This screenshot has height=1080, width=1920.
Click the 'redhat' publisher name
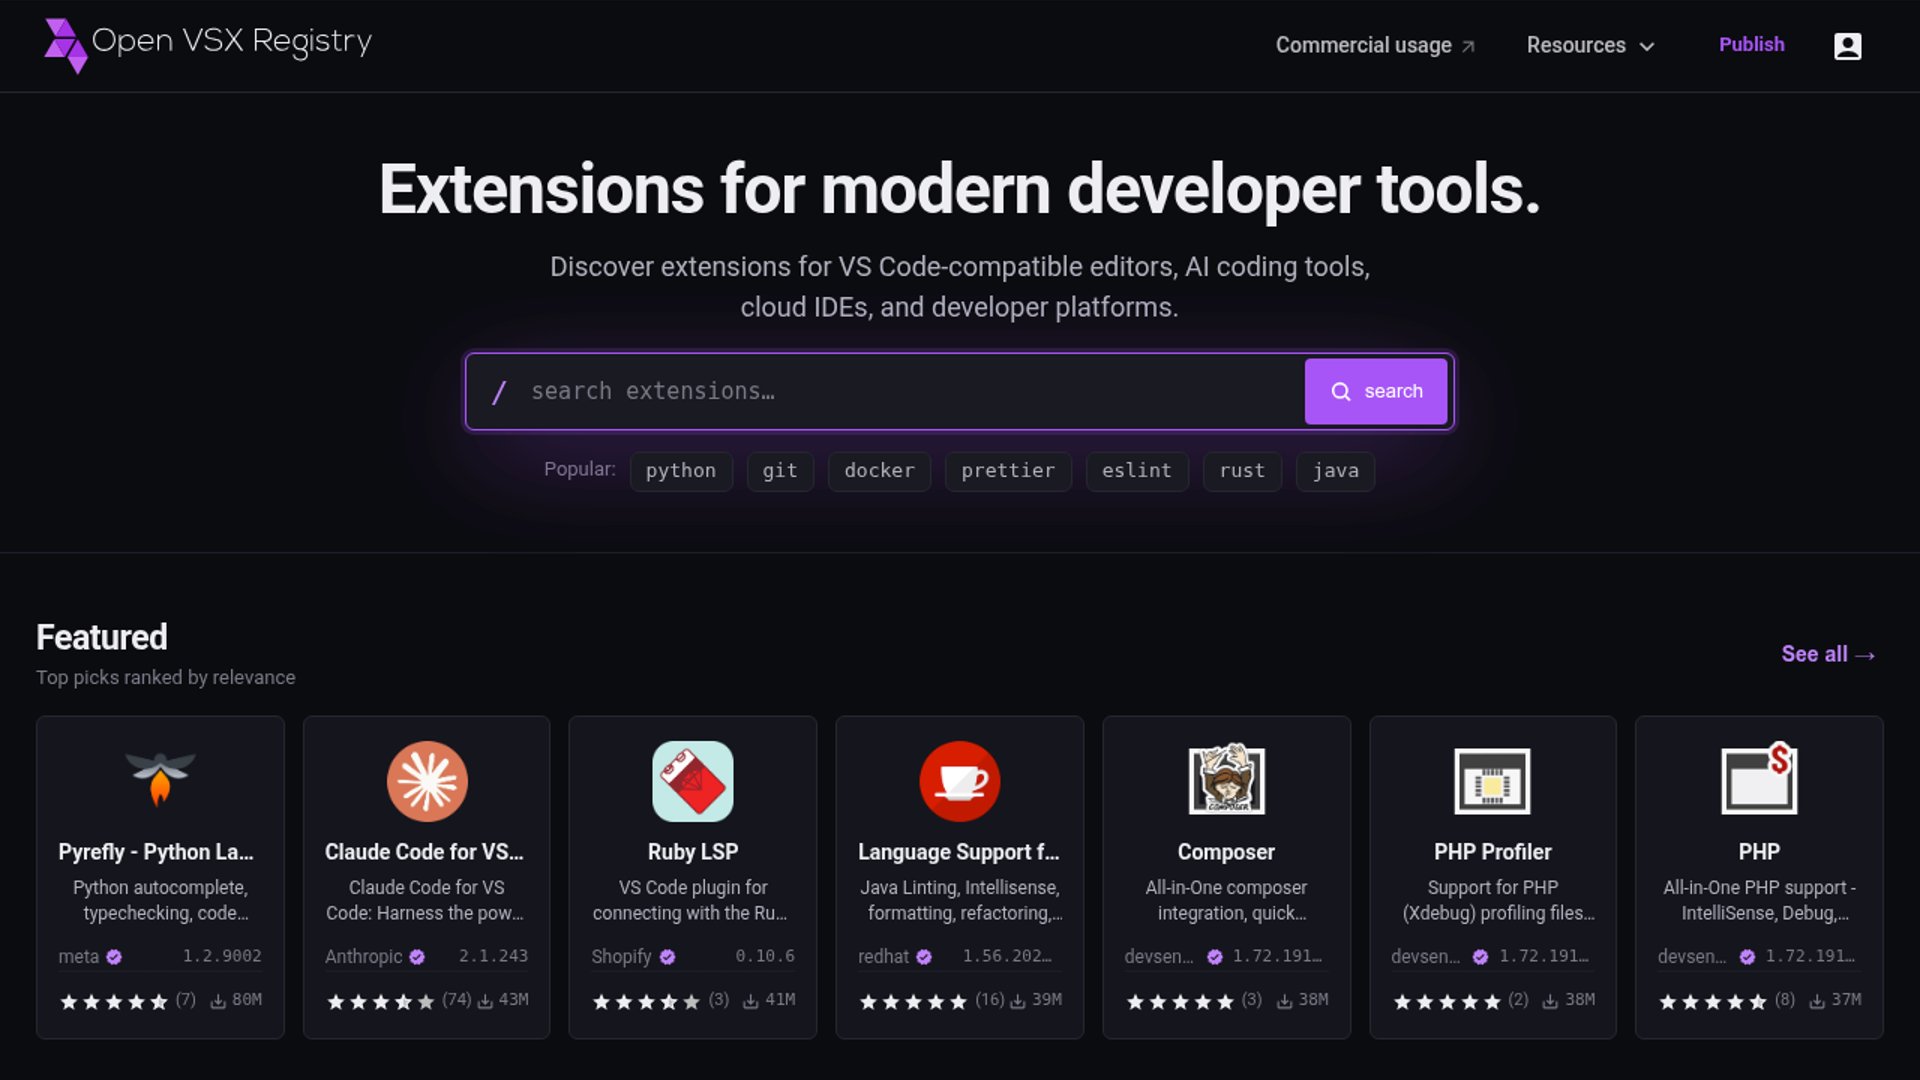[883, 957]
